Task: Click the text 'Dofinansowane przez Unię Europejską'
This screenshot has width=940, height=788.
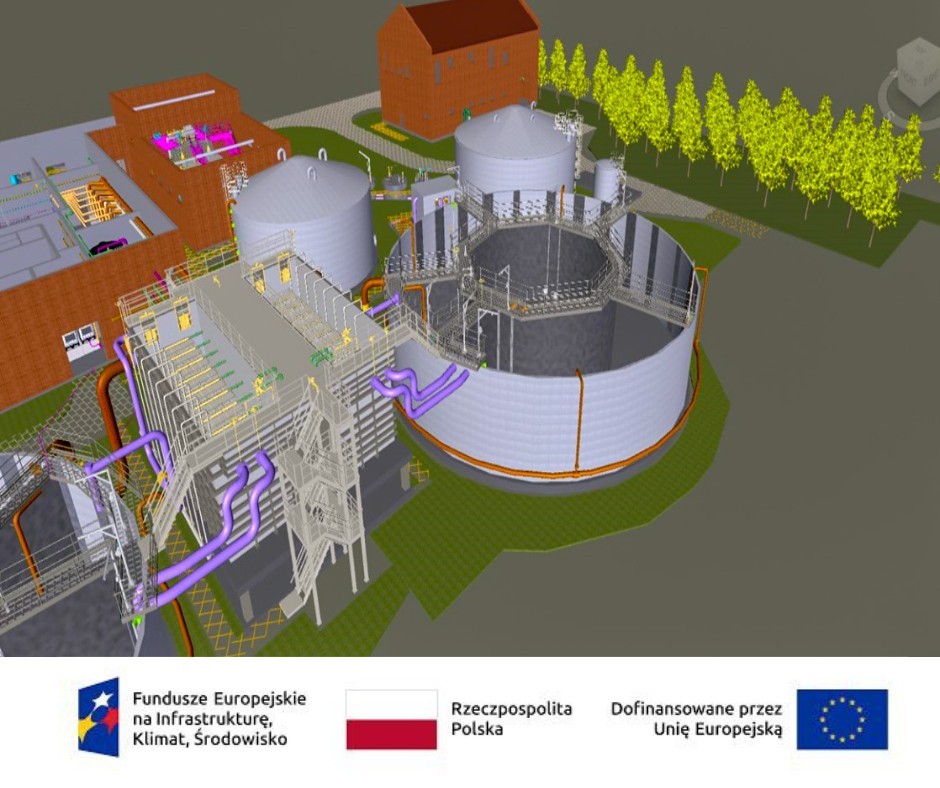Action: pyautogui.click(x=697, y=718)
